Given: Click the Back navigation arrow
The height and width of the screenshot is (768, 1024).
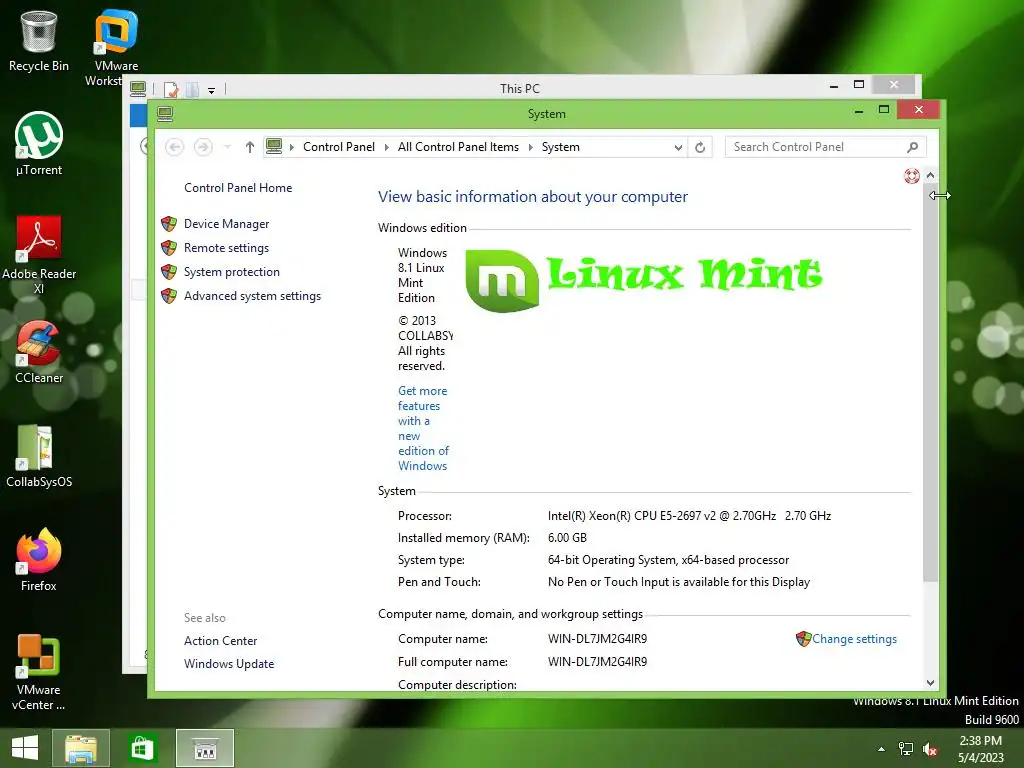Looking at the screenshot, I should point(174,147).
